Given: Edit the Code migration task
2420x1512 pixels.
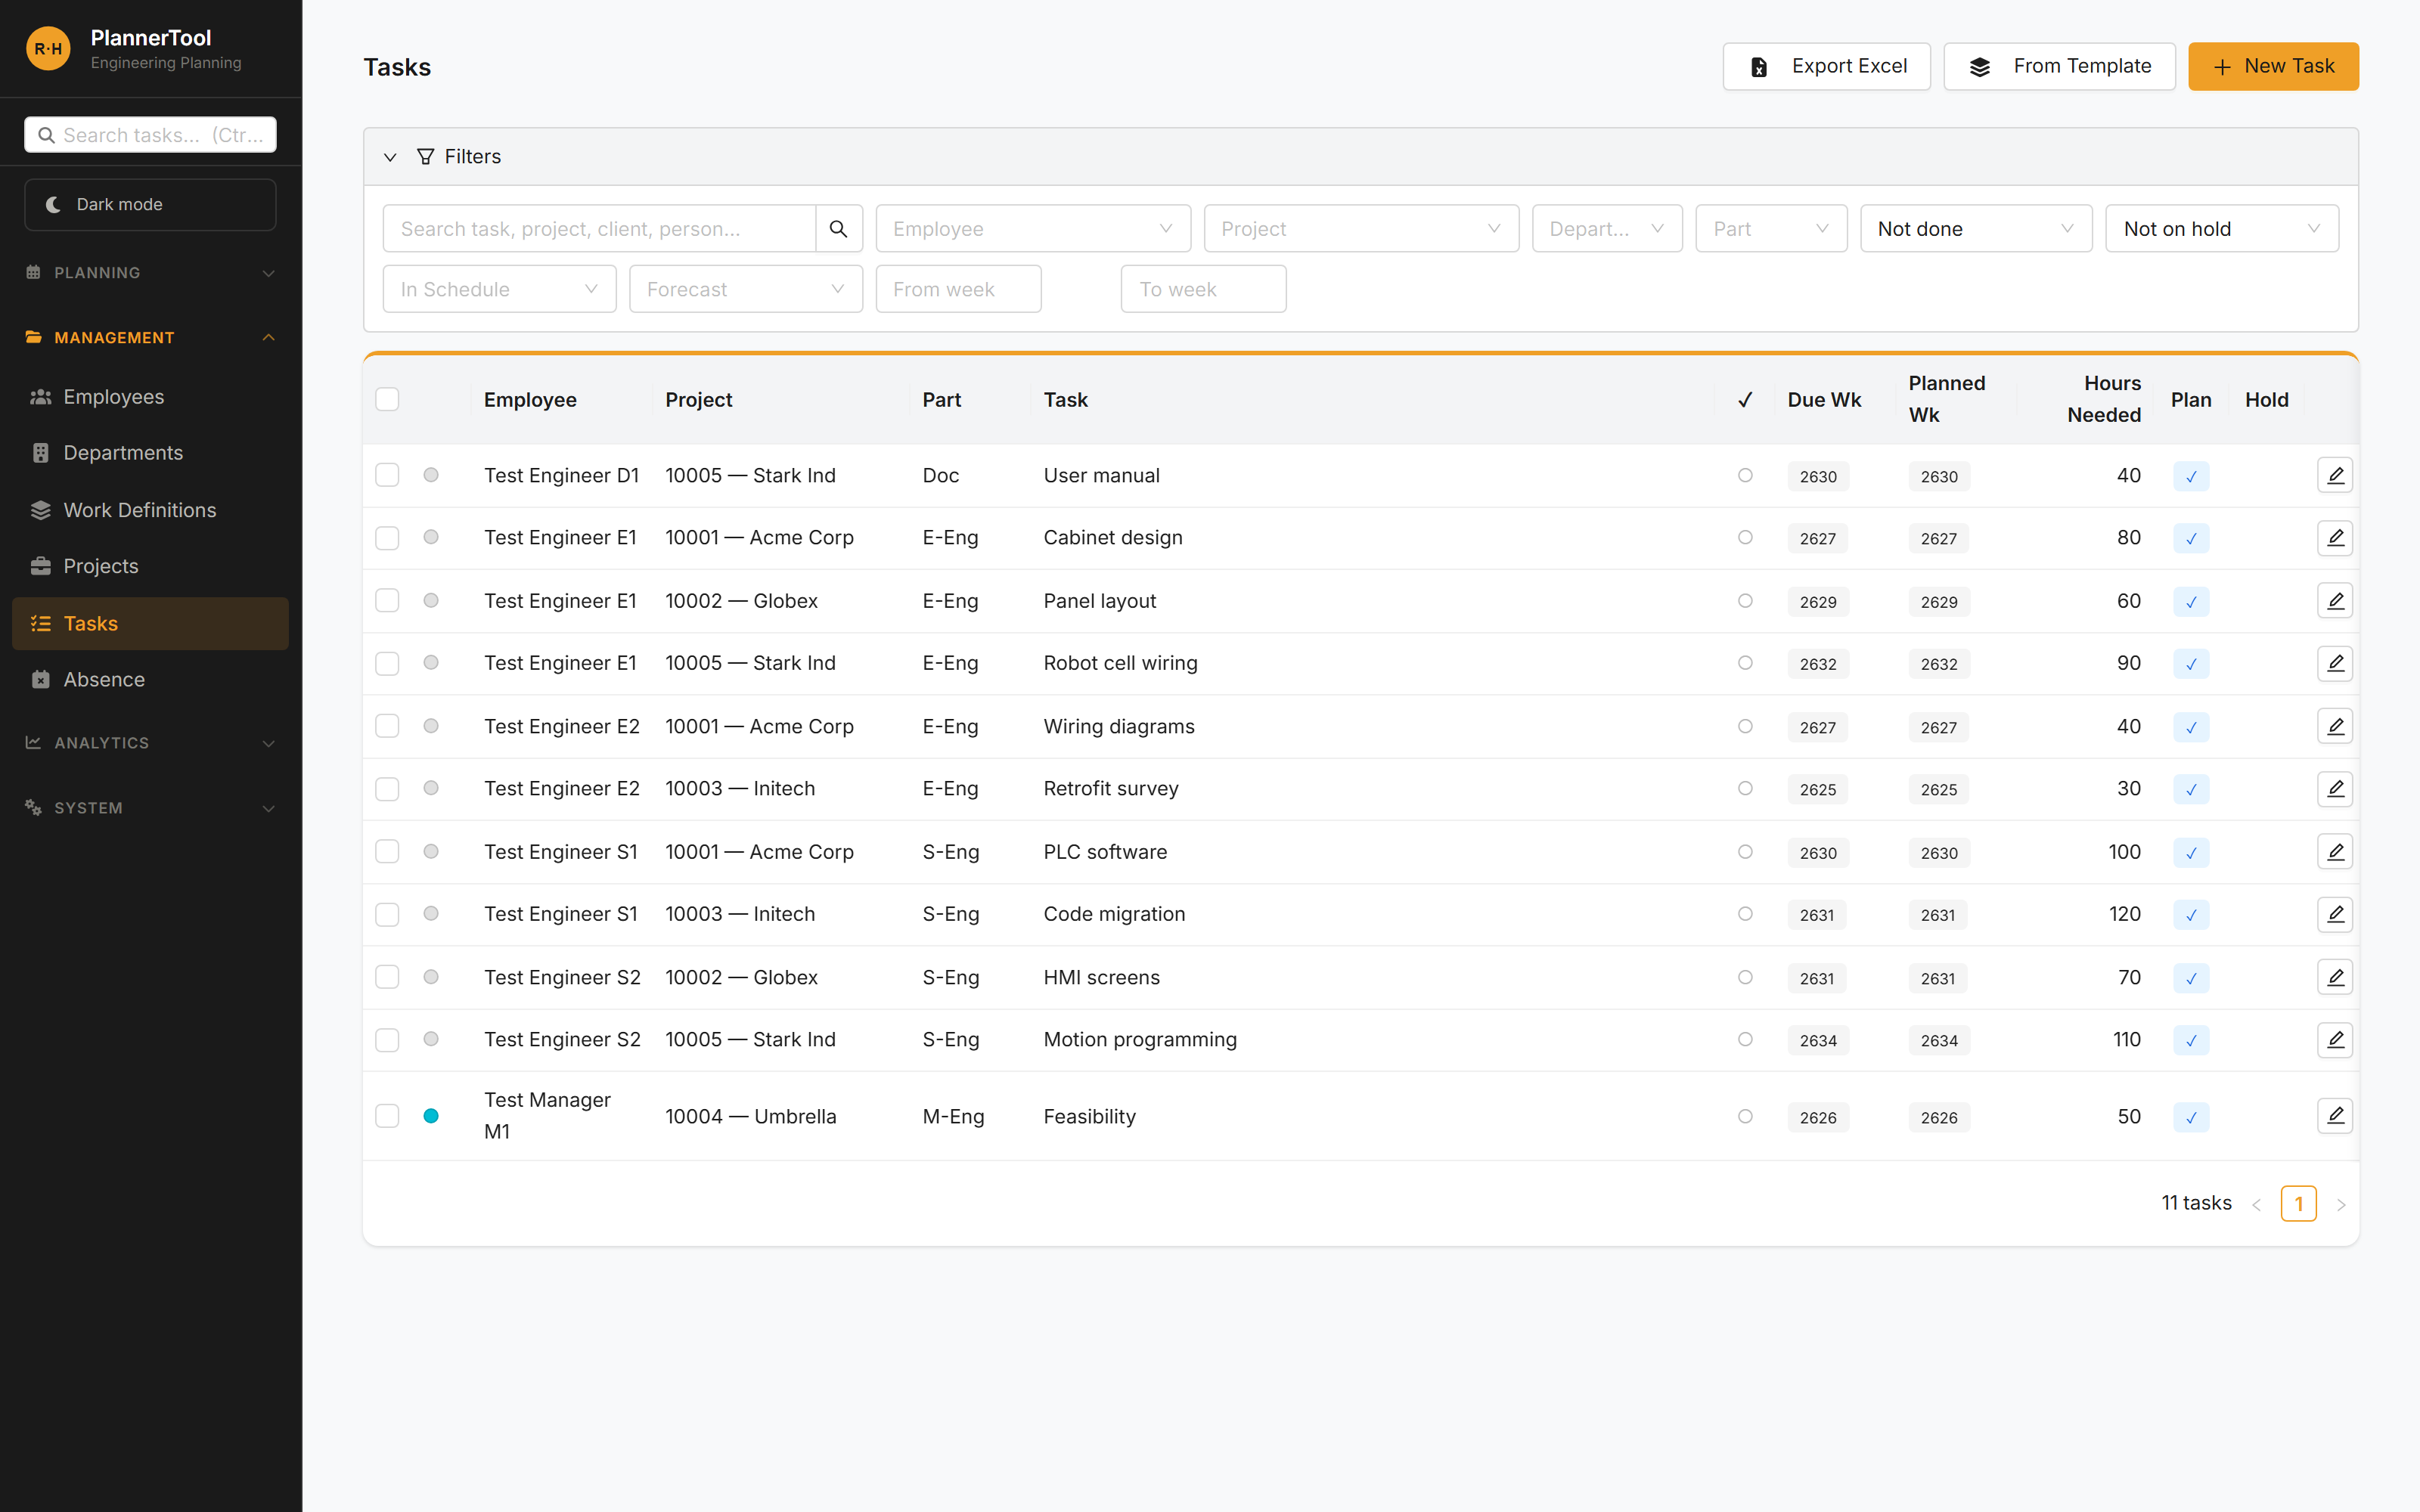Looking at the screenshot, I should coord(2334,914).
